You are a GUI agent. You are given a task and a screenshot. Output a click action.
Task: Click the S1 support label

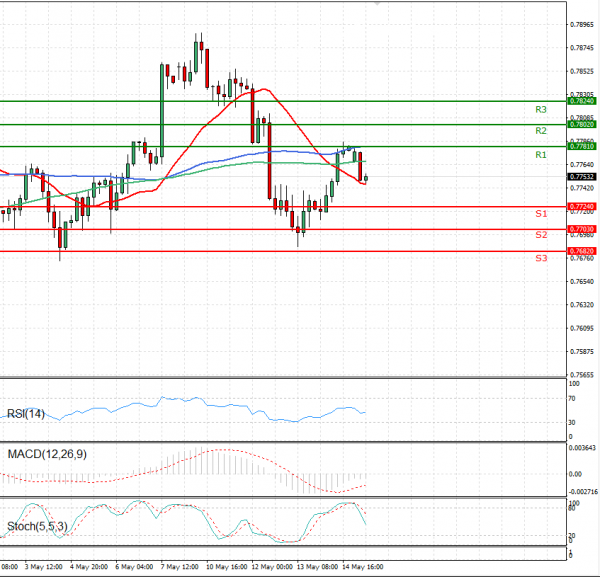click(x=541, y=214)
